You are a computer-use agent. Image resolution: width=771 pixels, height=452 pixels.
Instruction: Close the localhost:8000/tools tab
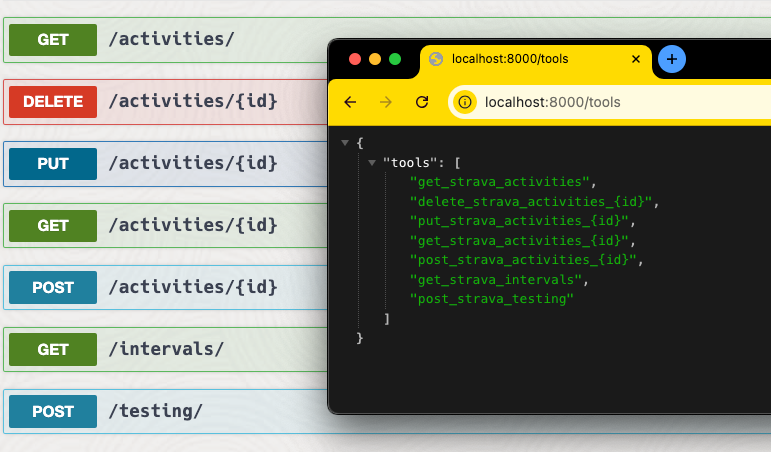point(636,59)
